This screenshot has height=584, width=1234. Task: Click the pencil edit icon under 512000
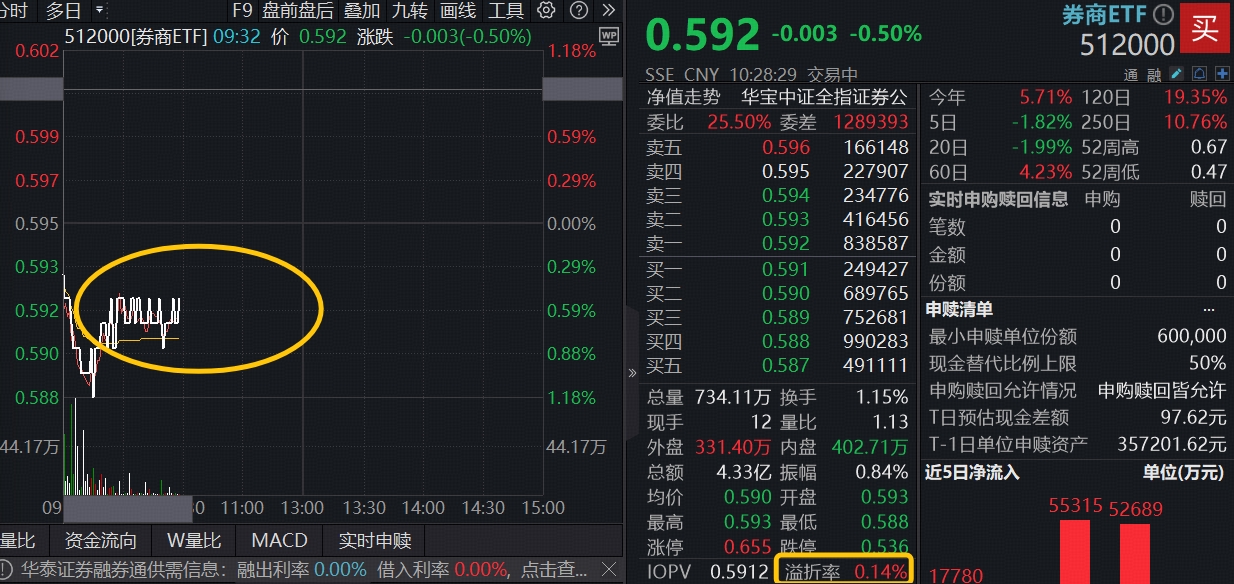click(x=1176, y=74)
